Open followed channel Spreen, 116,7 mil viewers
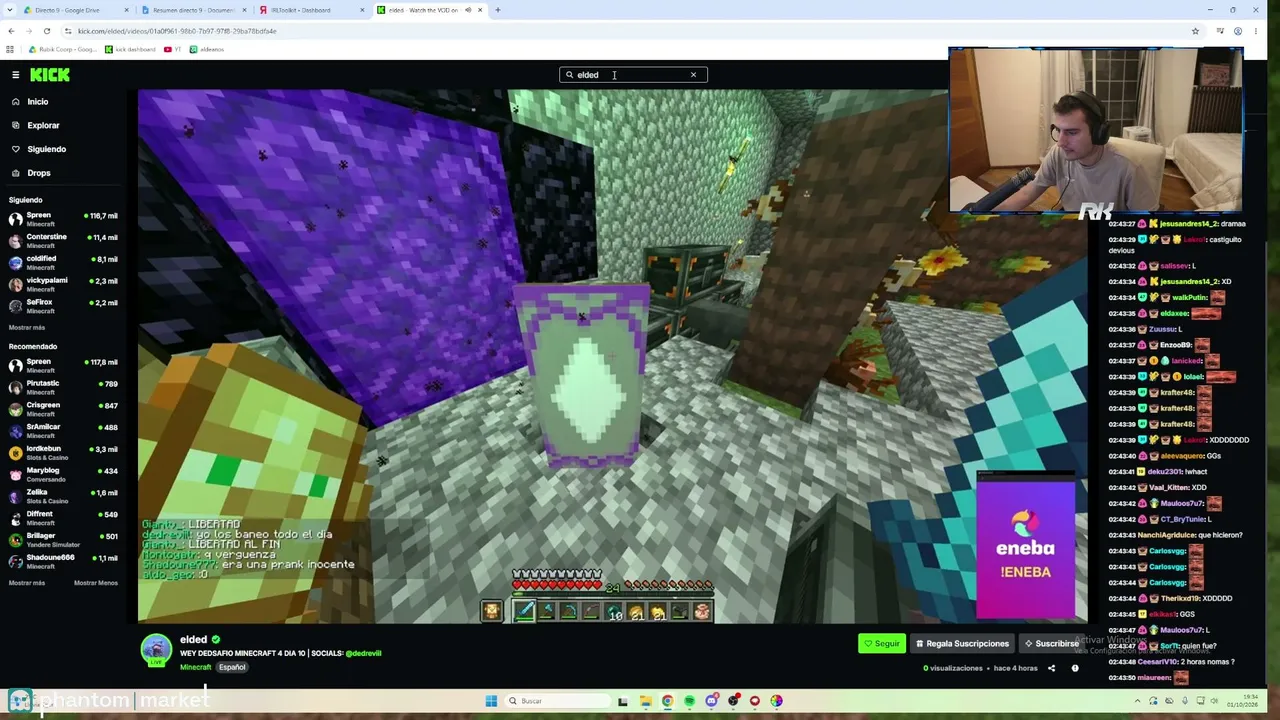 point(62,219)
